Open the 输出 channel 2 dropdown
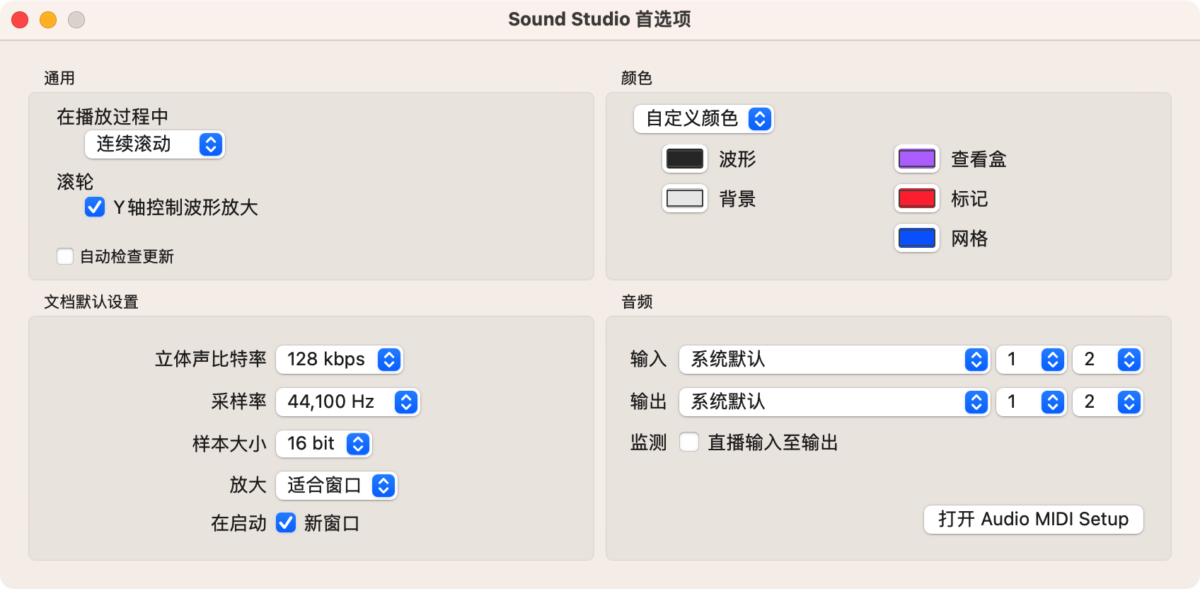Image resolution: width=1200 pixels, height=589 pixels. coord(1107,402)
